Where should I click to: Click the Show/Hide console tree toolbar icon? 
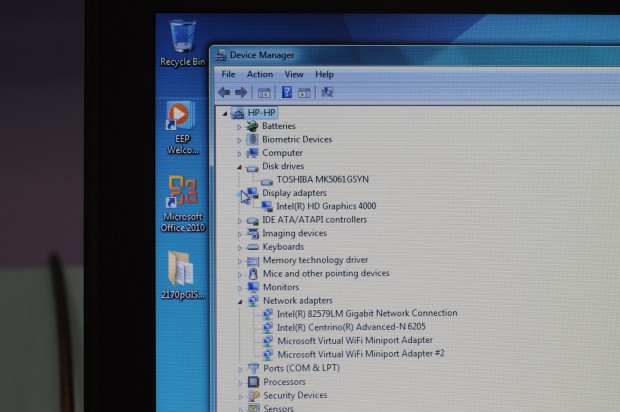[x=264, y=93]
